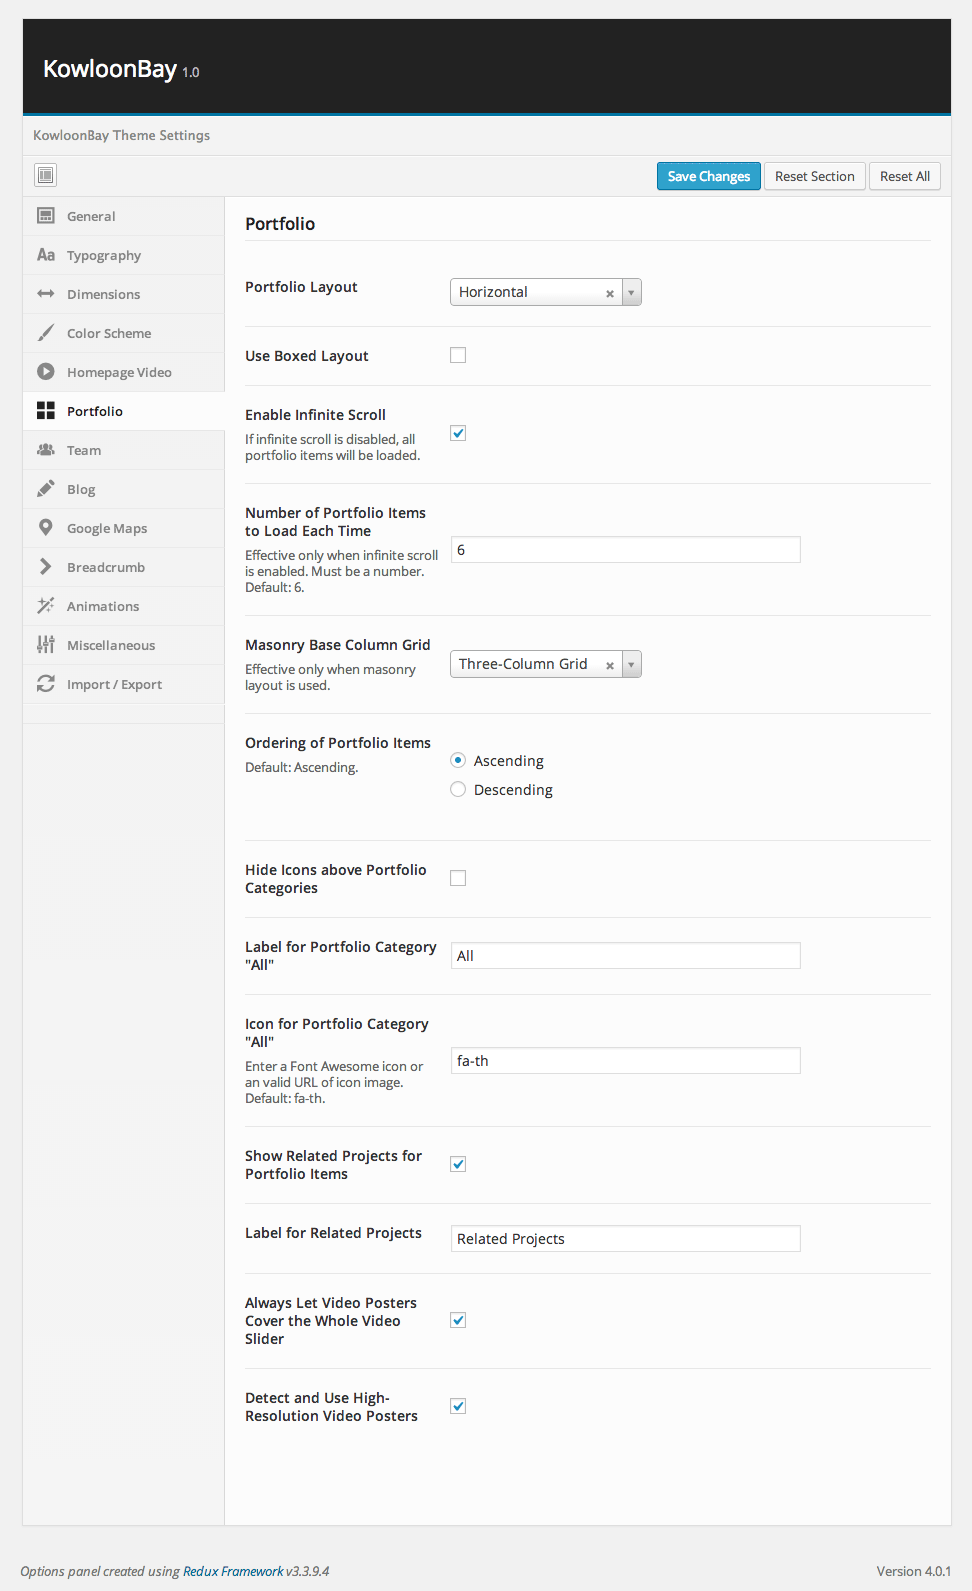Expand the Masonry Base Column Grid dropdown
Screen dimensions: 972x1591
[631, 664]
